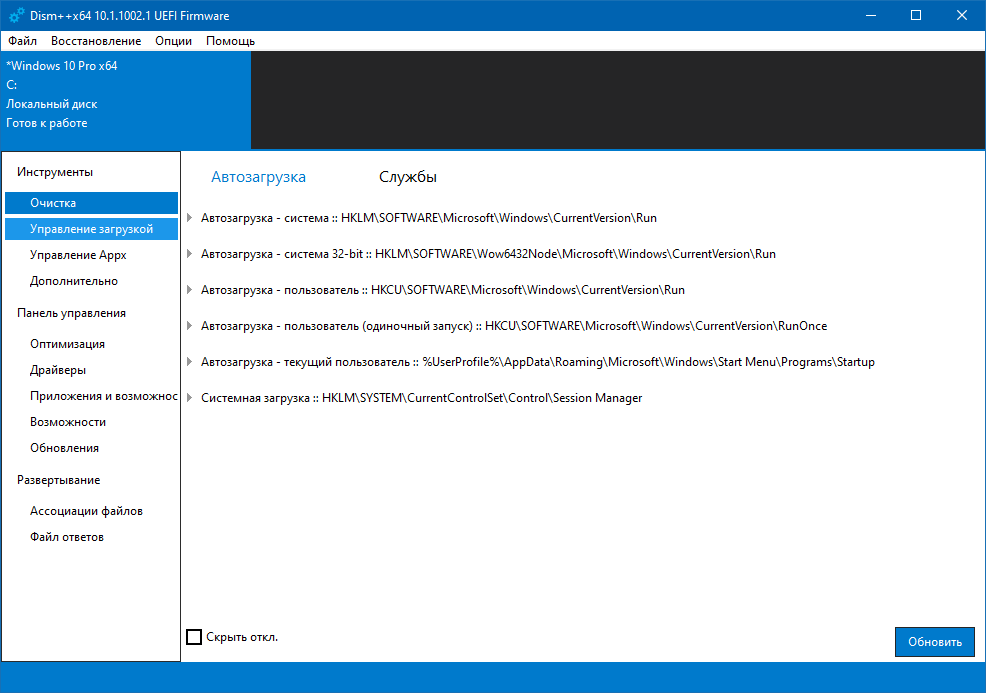Expand the HKCU user Run autostart group

tap(191, 290)
